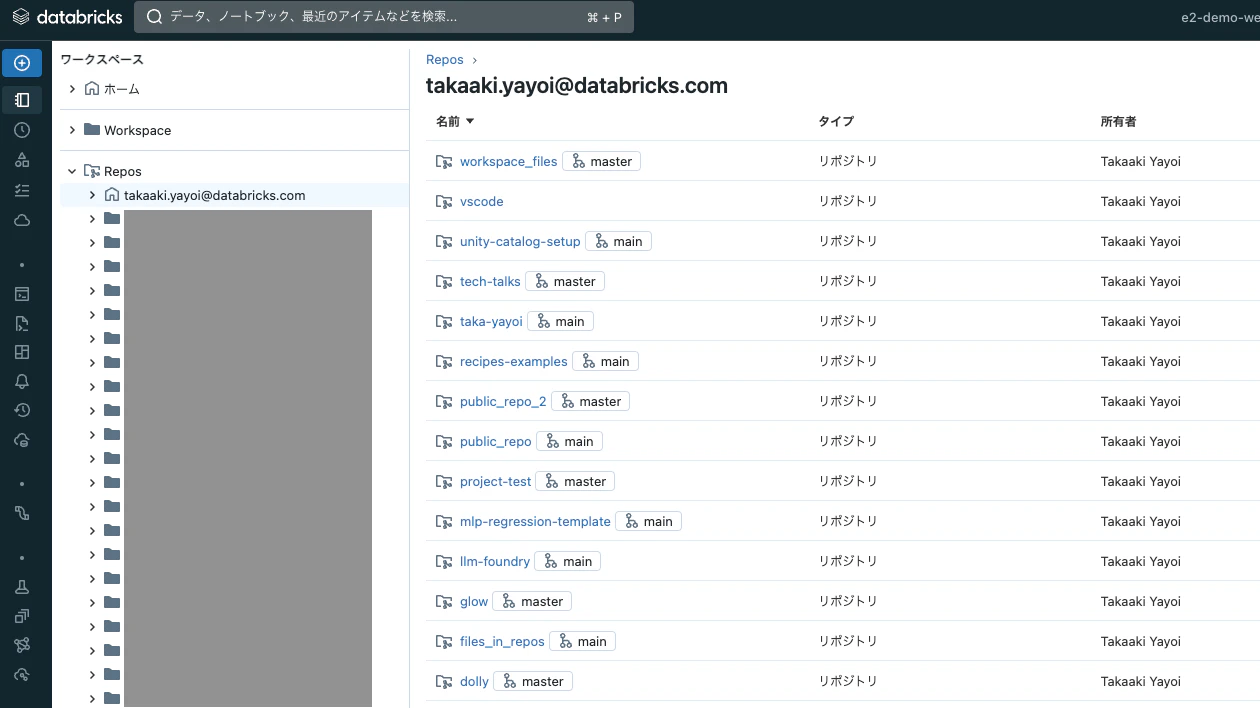Click the repo icon beside llm-foundry

pos(444,561)
